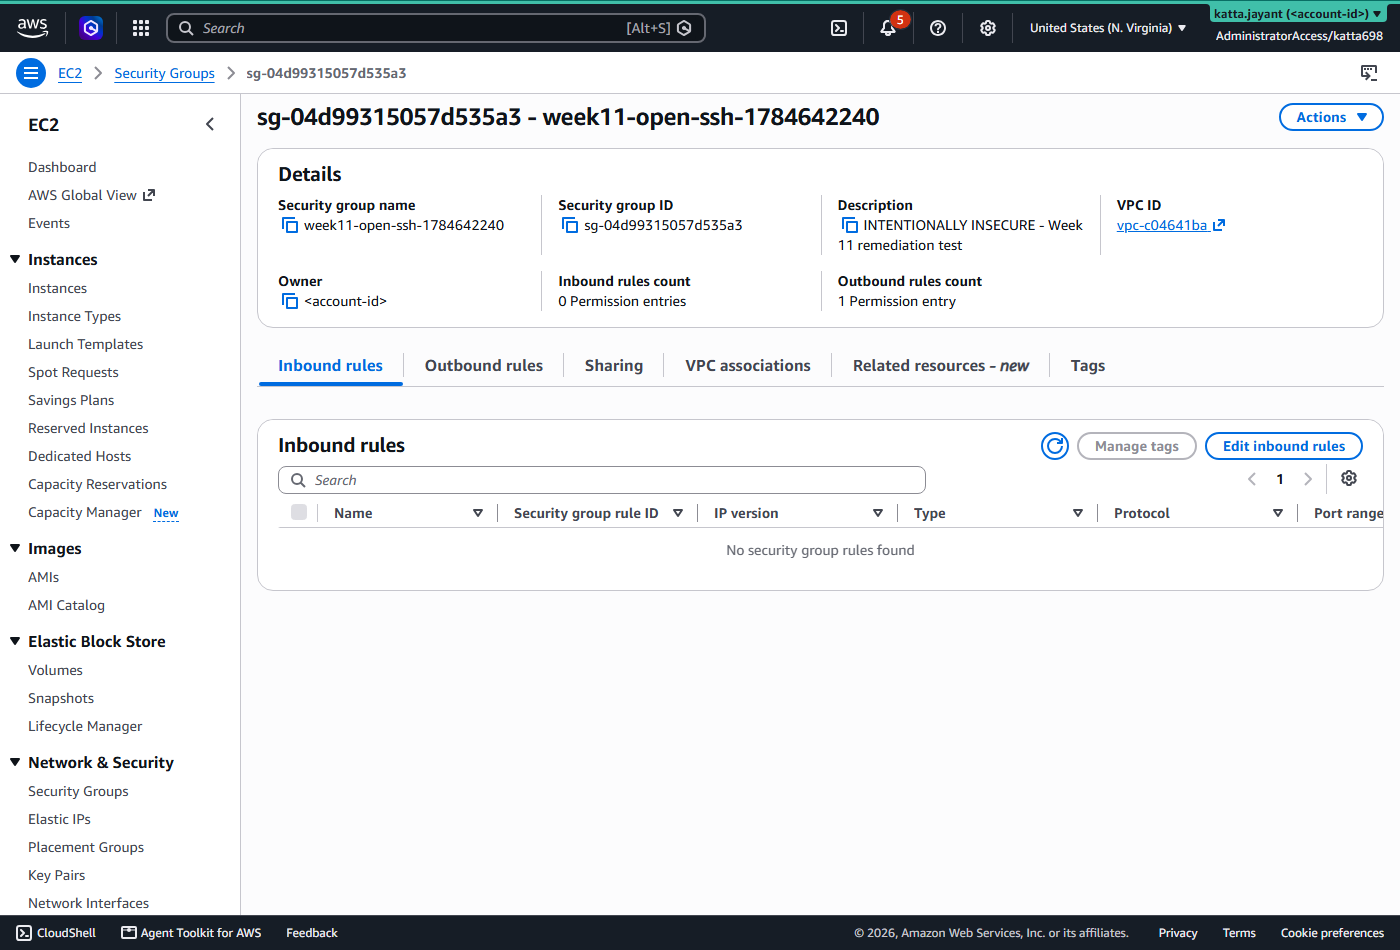Switch to the VPC associations tab

748,366
